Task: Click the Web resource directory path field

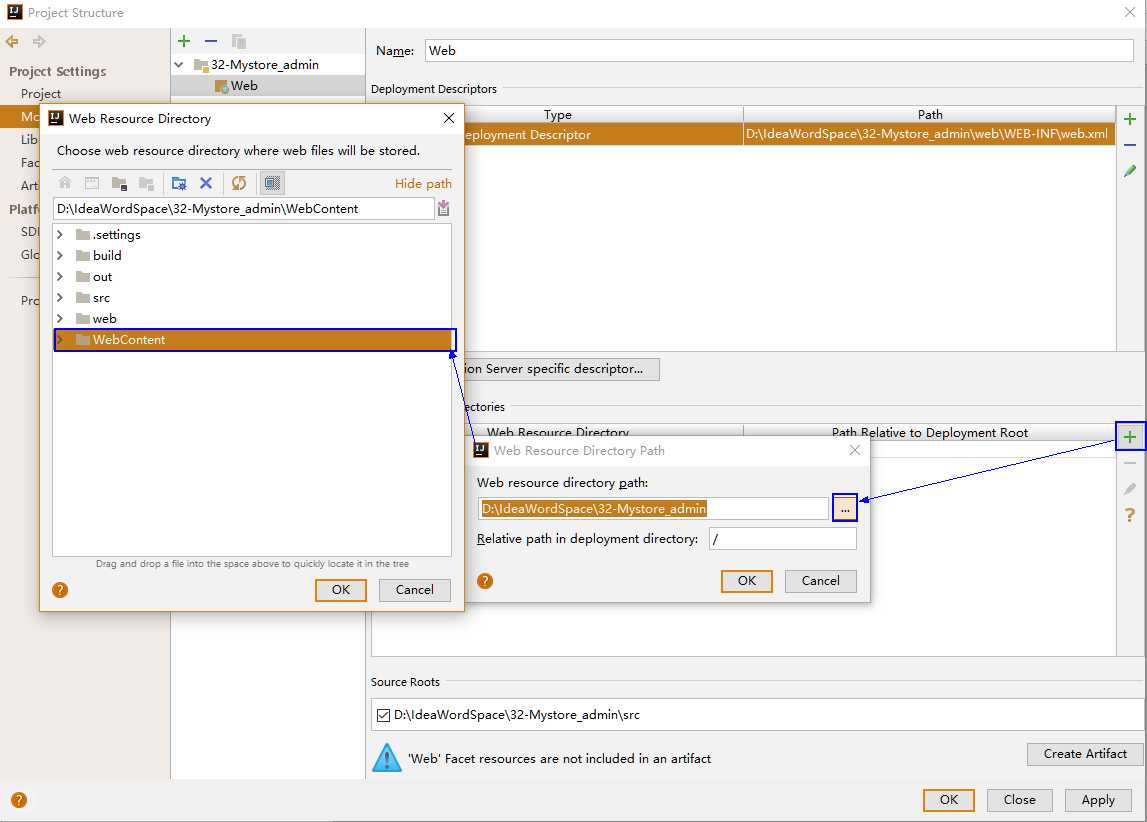Action: click(654, 508)
